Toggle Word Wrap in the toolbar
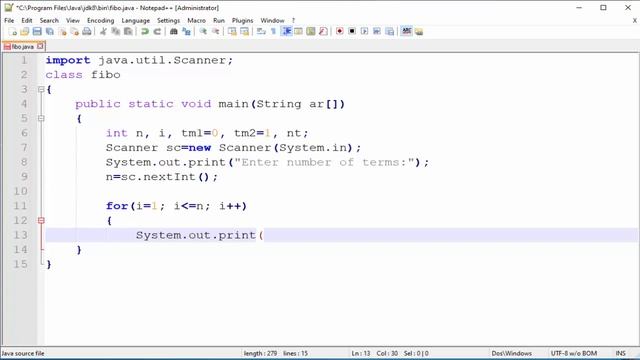 [261, 31]
